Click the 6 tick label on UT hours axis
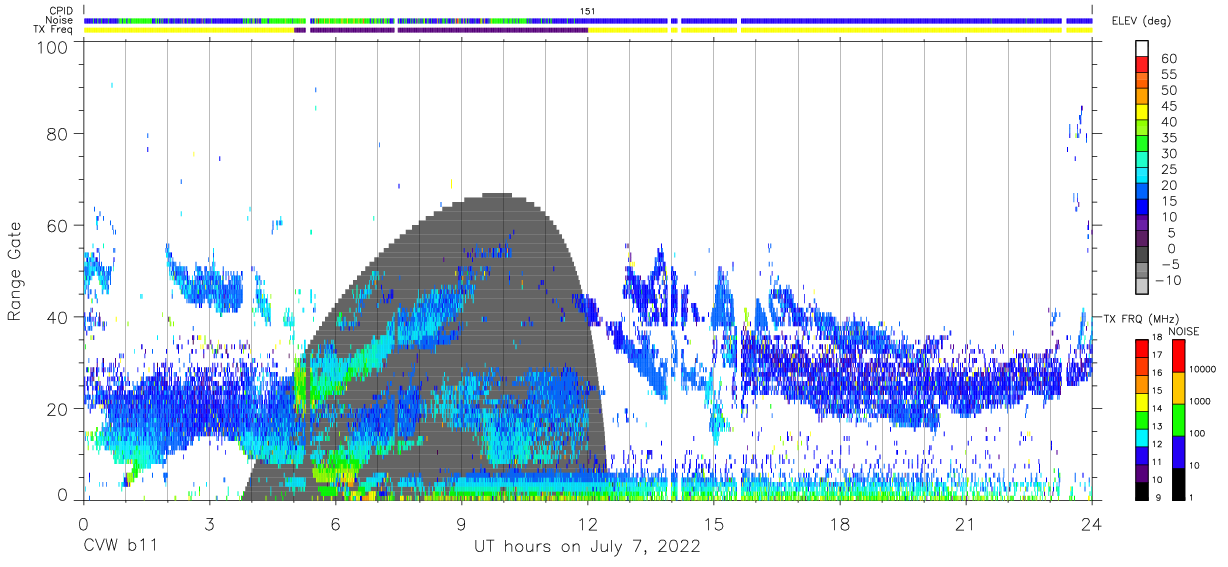 [x=335, y=523]
